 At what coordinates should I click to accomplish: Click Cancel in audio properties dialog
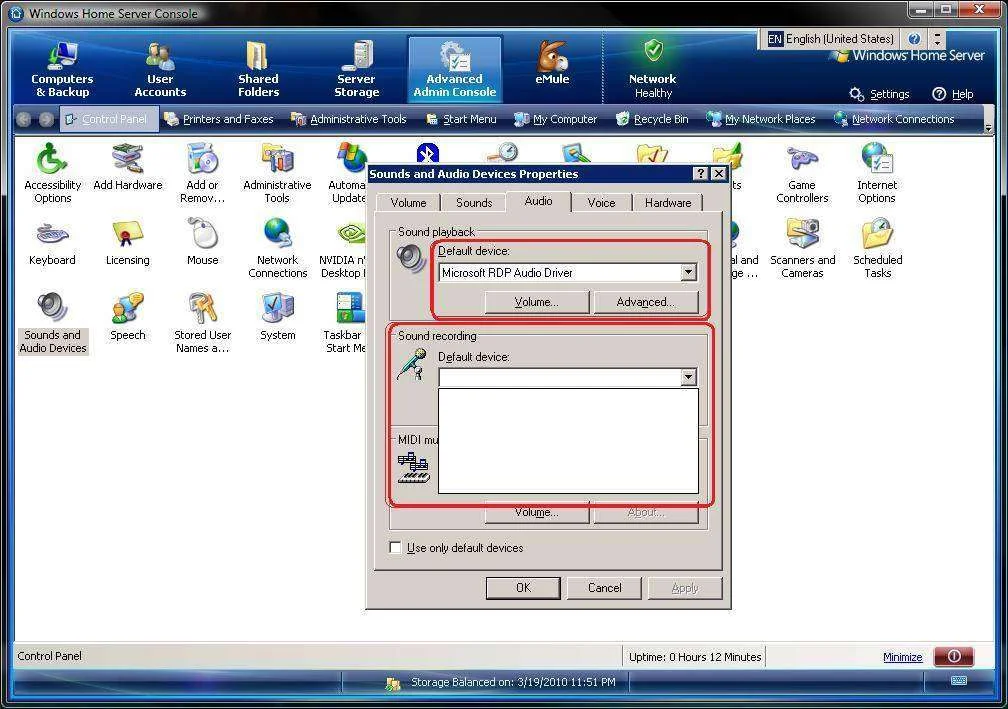click(x=604, y=588)
